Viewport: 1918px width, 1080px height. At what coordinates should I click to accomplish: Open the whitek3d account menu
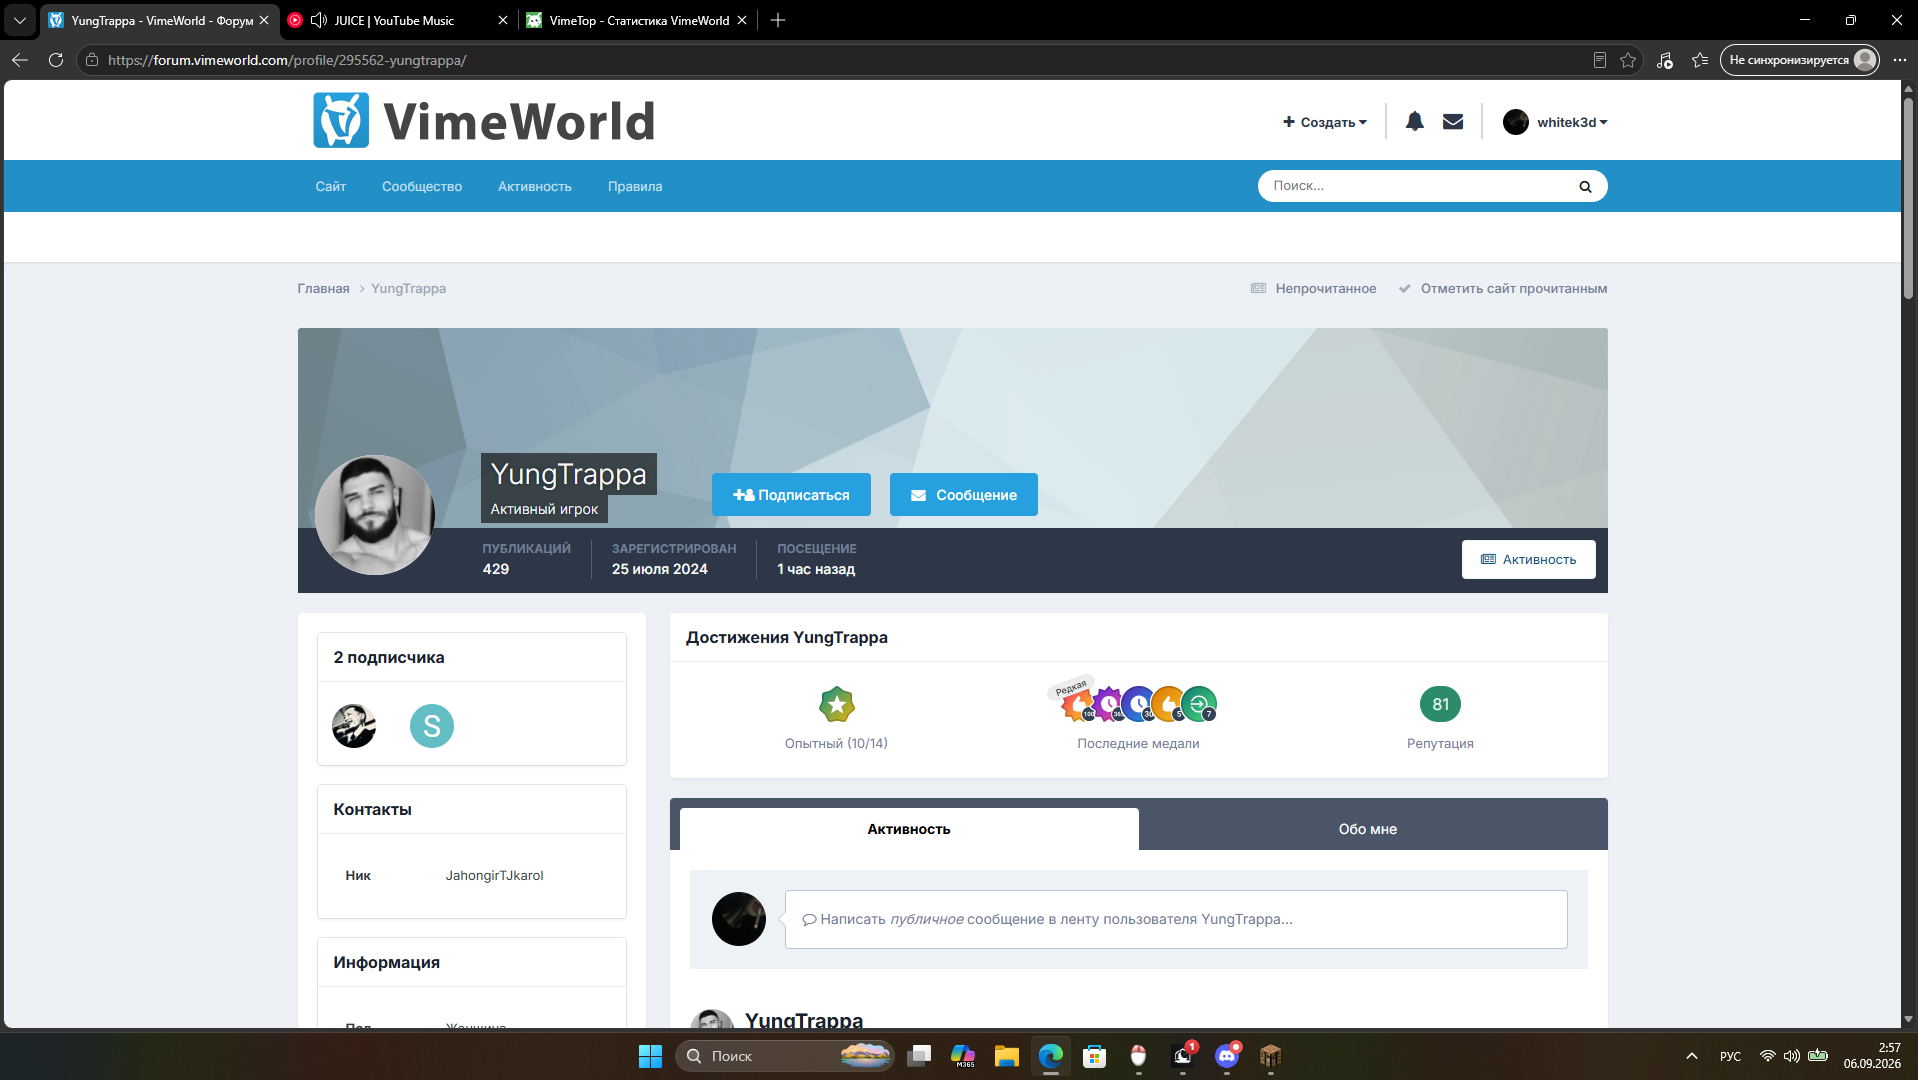click(1555, 122)
